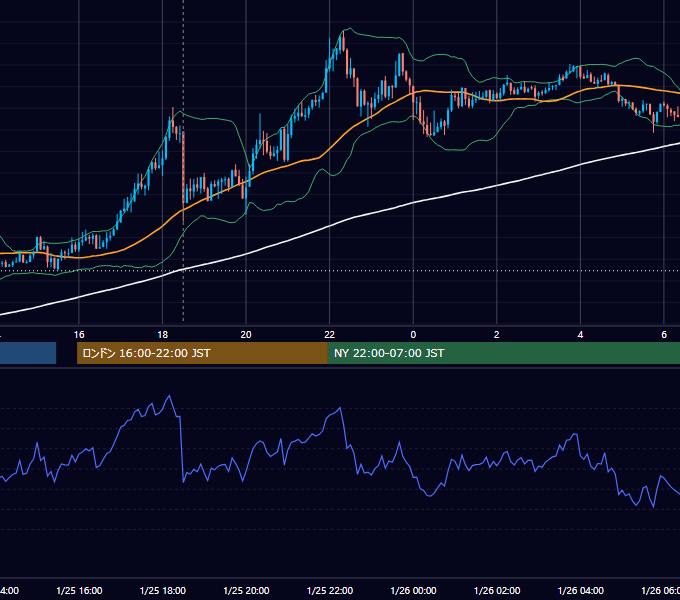Click hour label 2 on the price chart axis
680x600 pixels.
point(497,335)
